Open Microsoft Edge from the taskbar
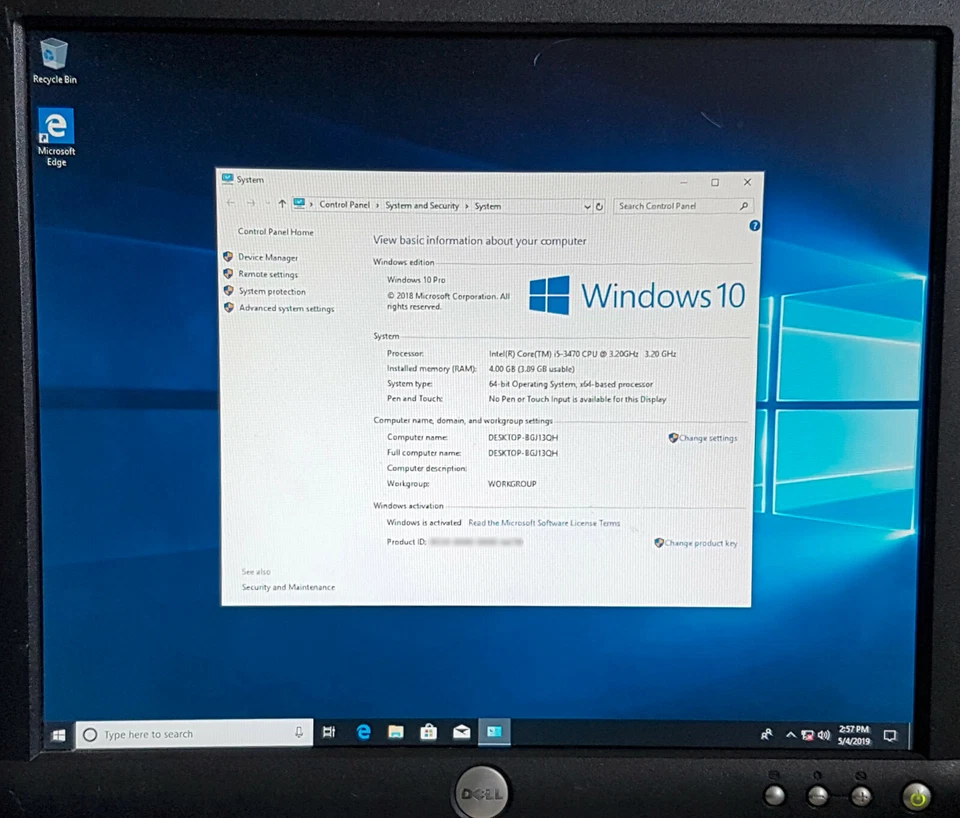This screenshot has width=960, height=818. coord(362,731)
